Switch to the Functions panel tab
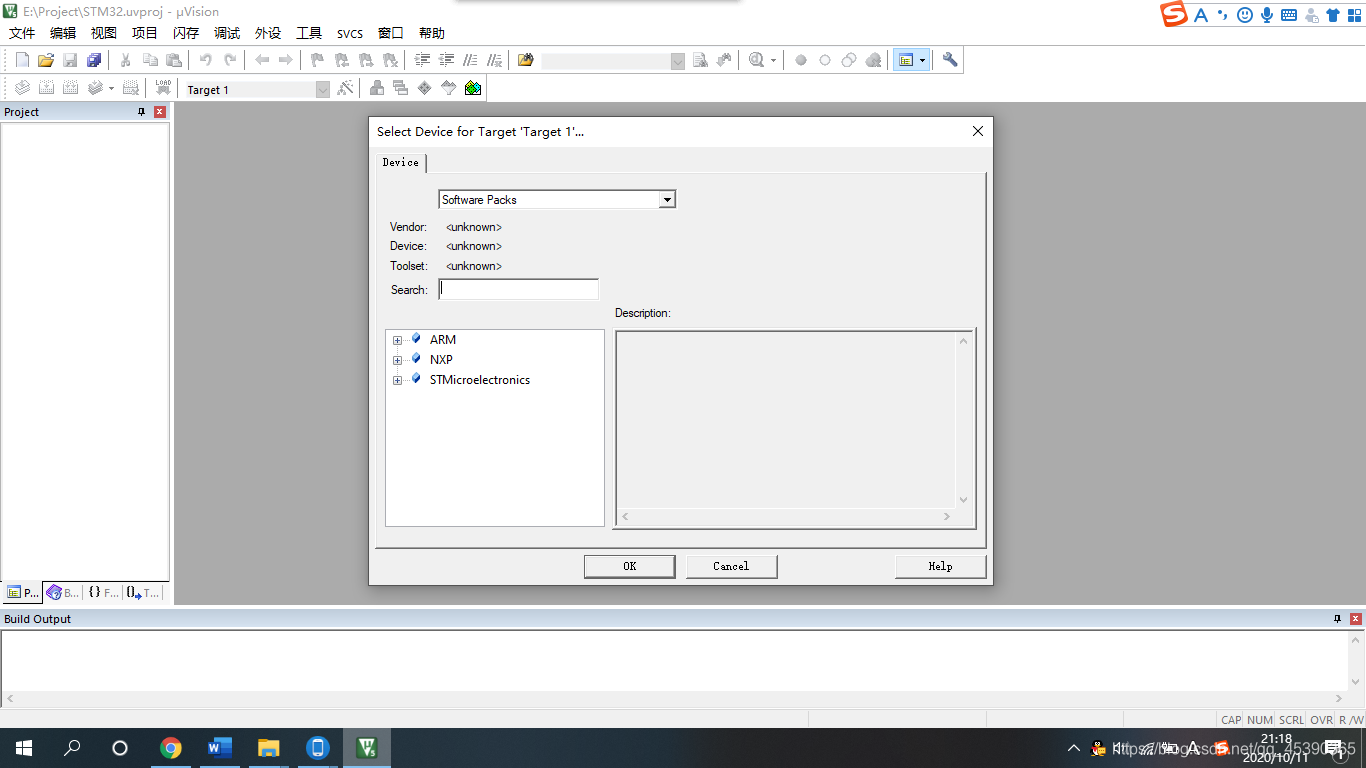This screenshot has height=768, width=1366. [103, 593]
